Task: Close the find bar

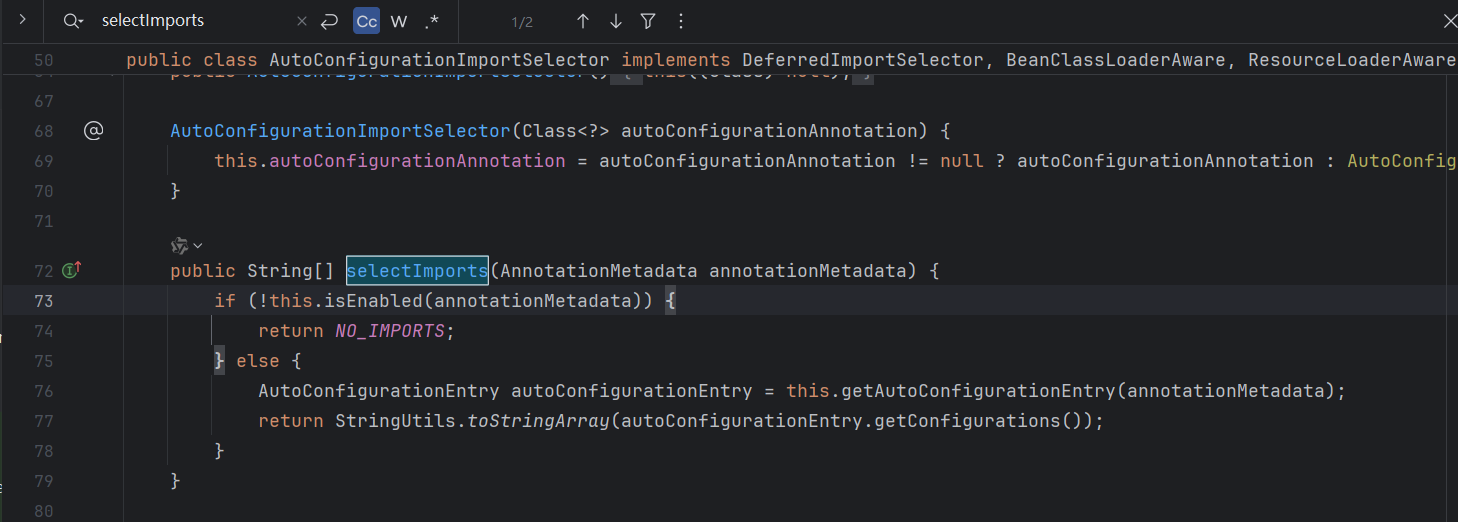Action: coord(1449,21)
